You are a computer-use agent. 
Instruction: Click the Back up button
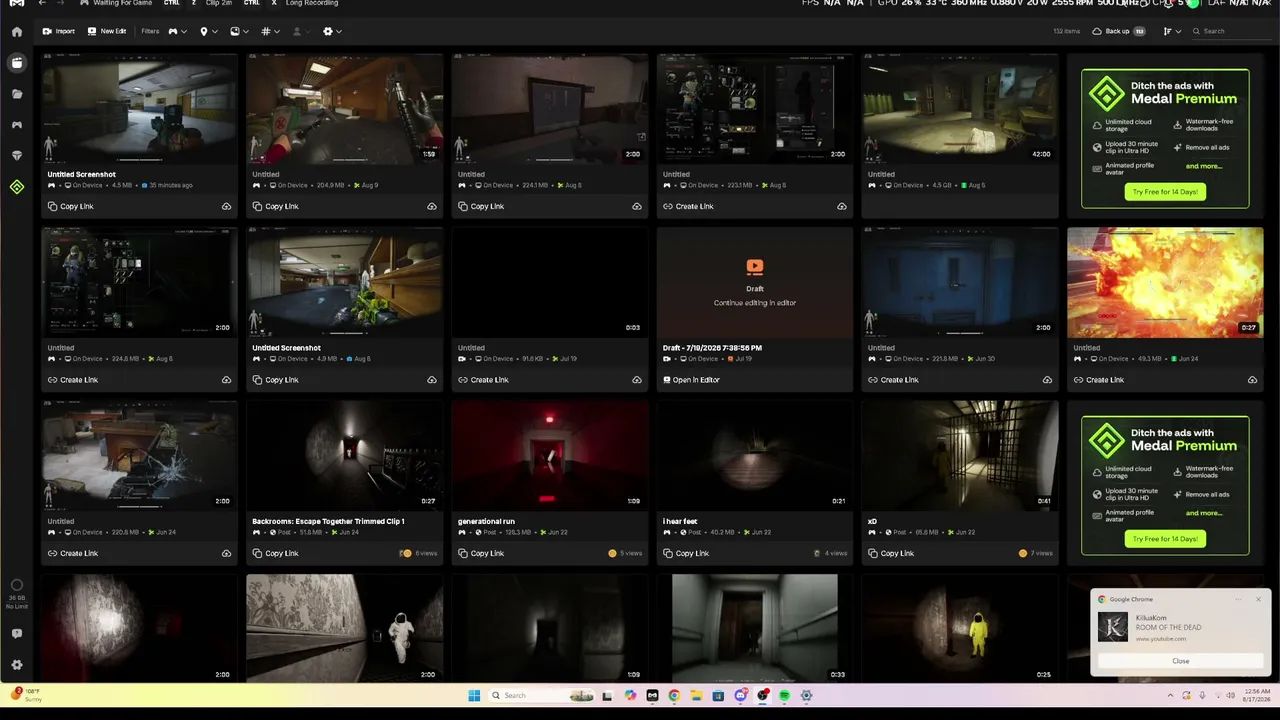click(x=1118, y=31)
